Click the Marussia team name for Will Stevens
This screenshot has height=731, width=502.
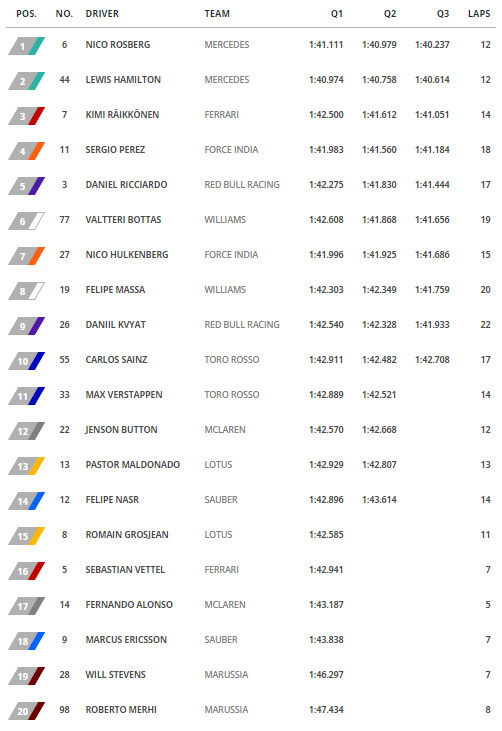pos(226,675)
